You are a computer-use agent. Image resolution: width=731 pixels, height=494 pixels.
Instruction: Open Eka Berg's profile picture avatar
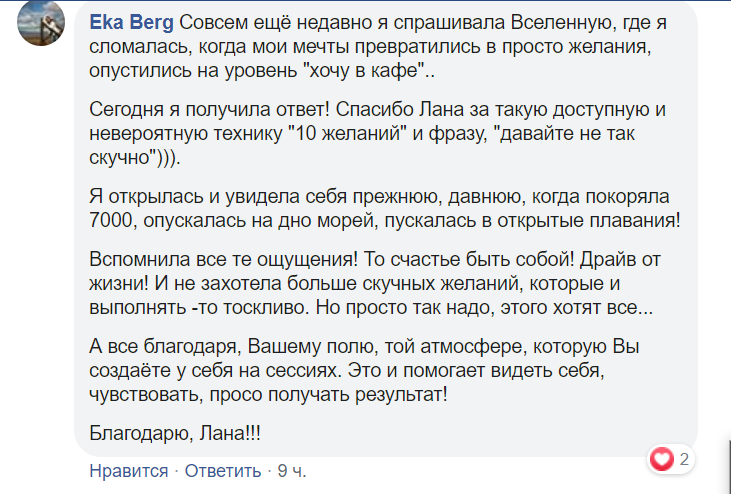41,22
